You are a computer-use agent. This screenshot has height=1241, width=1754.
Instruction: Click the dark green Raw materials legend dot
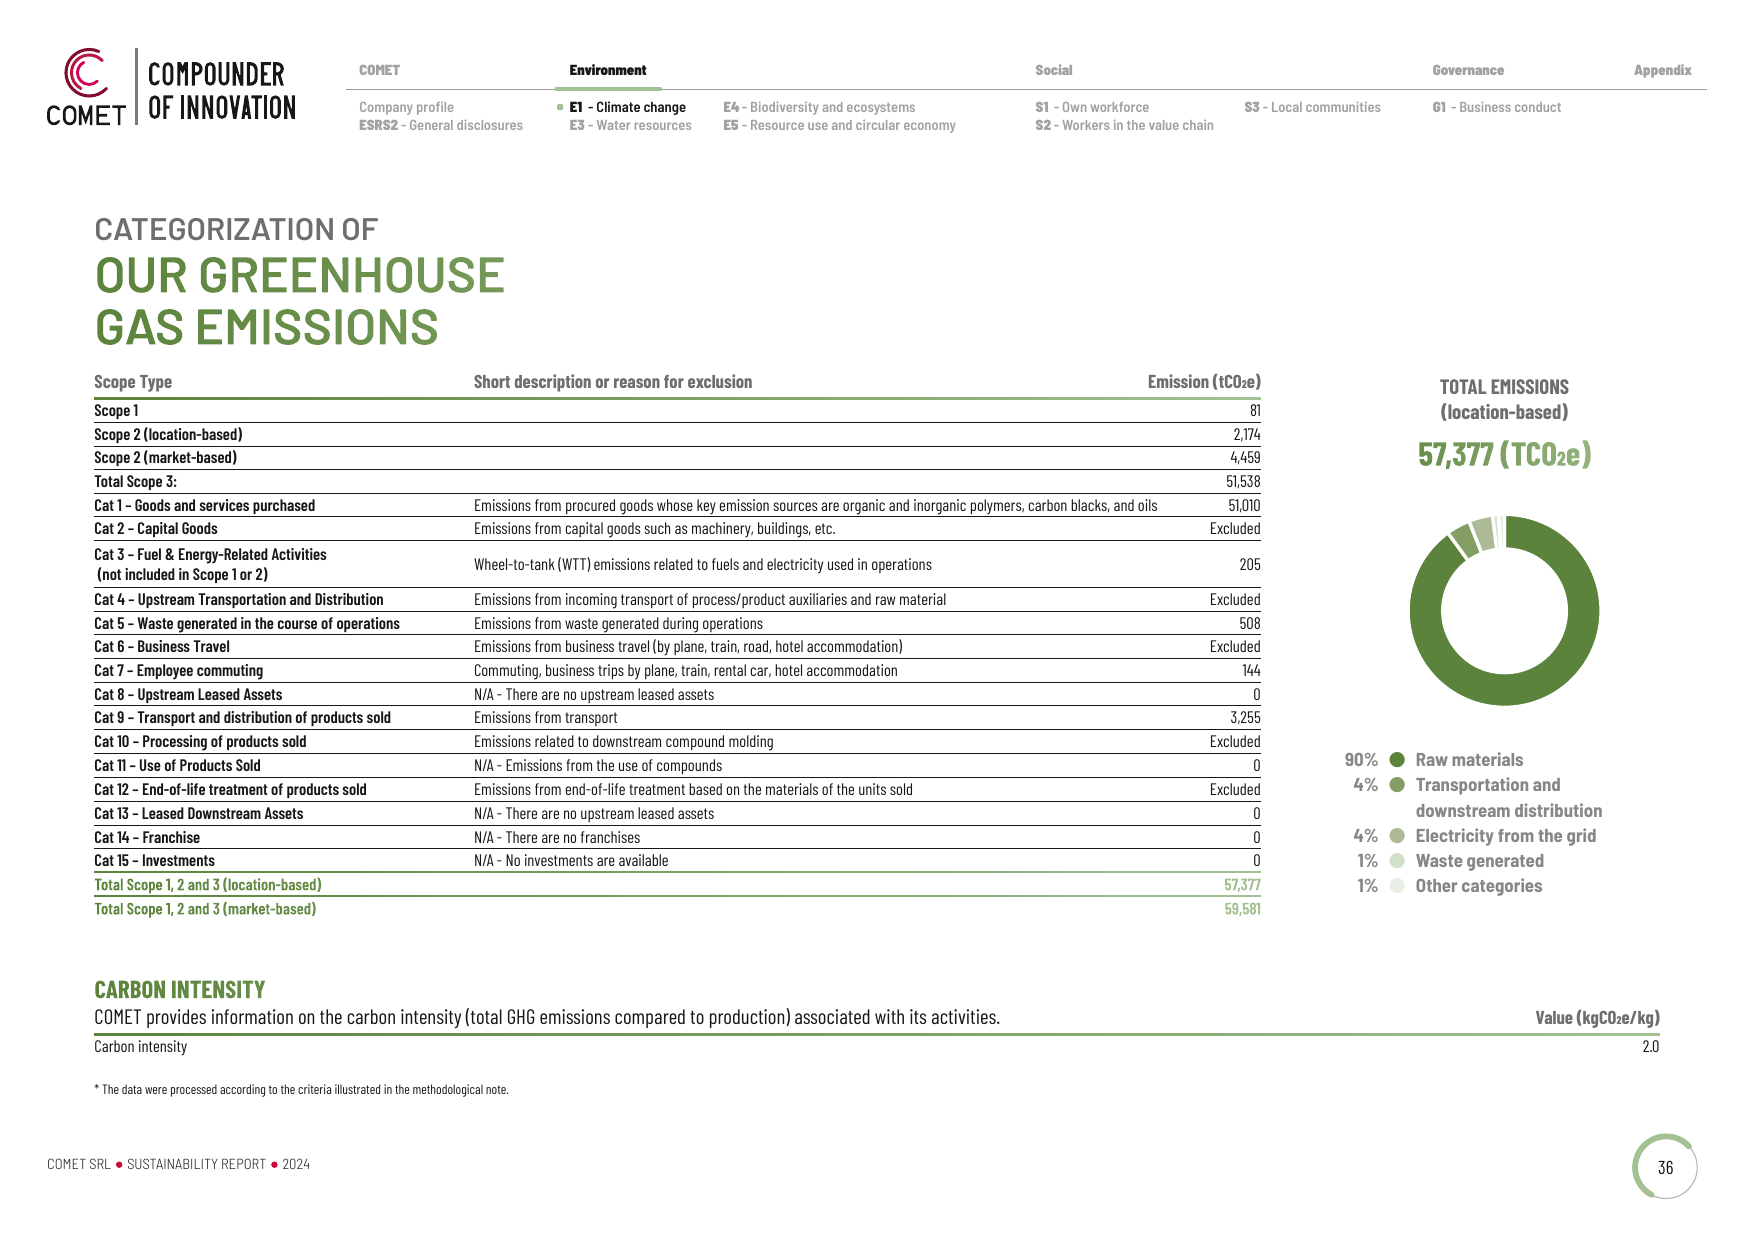click(x=1398, y=760)
